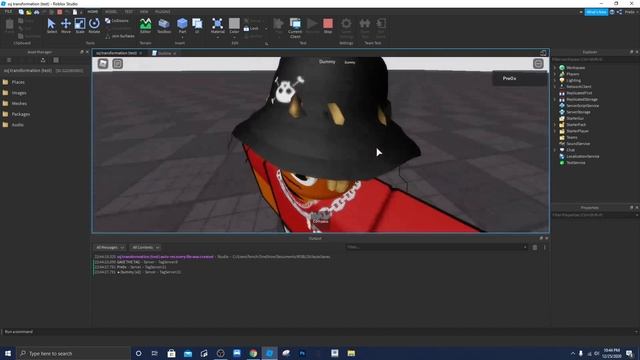Click the Run a command bar
The height and width of the screenshot is (360, 640).
[x=318, y=332]
